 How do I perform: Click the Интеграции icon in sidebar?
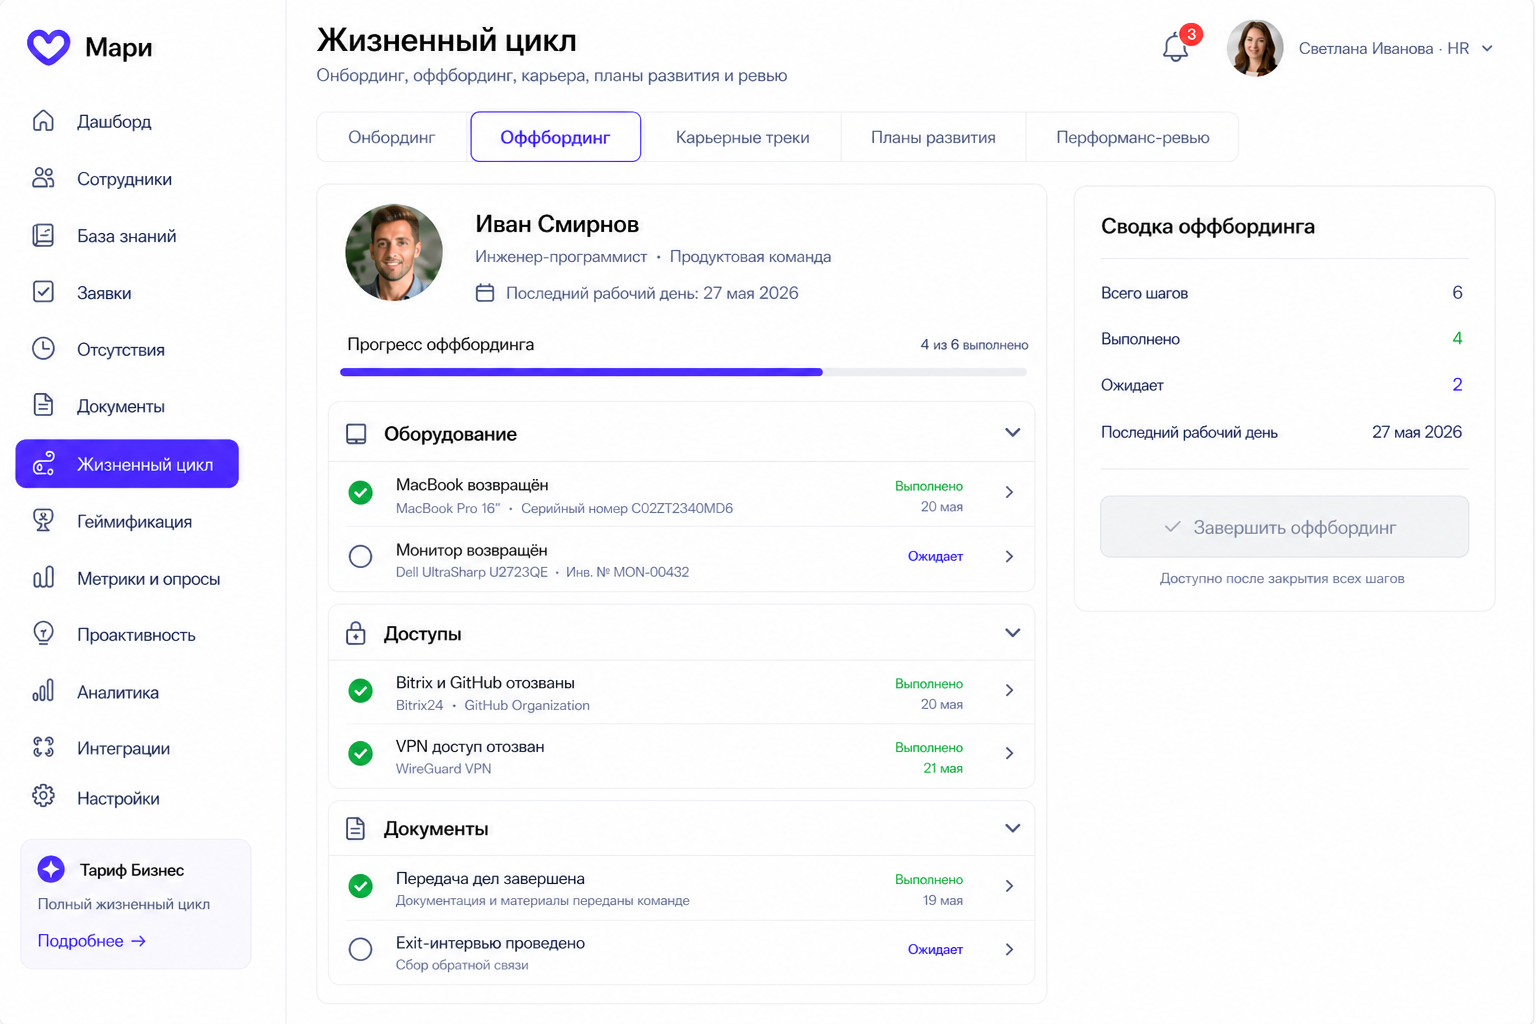click(43, 747)
